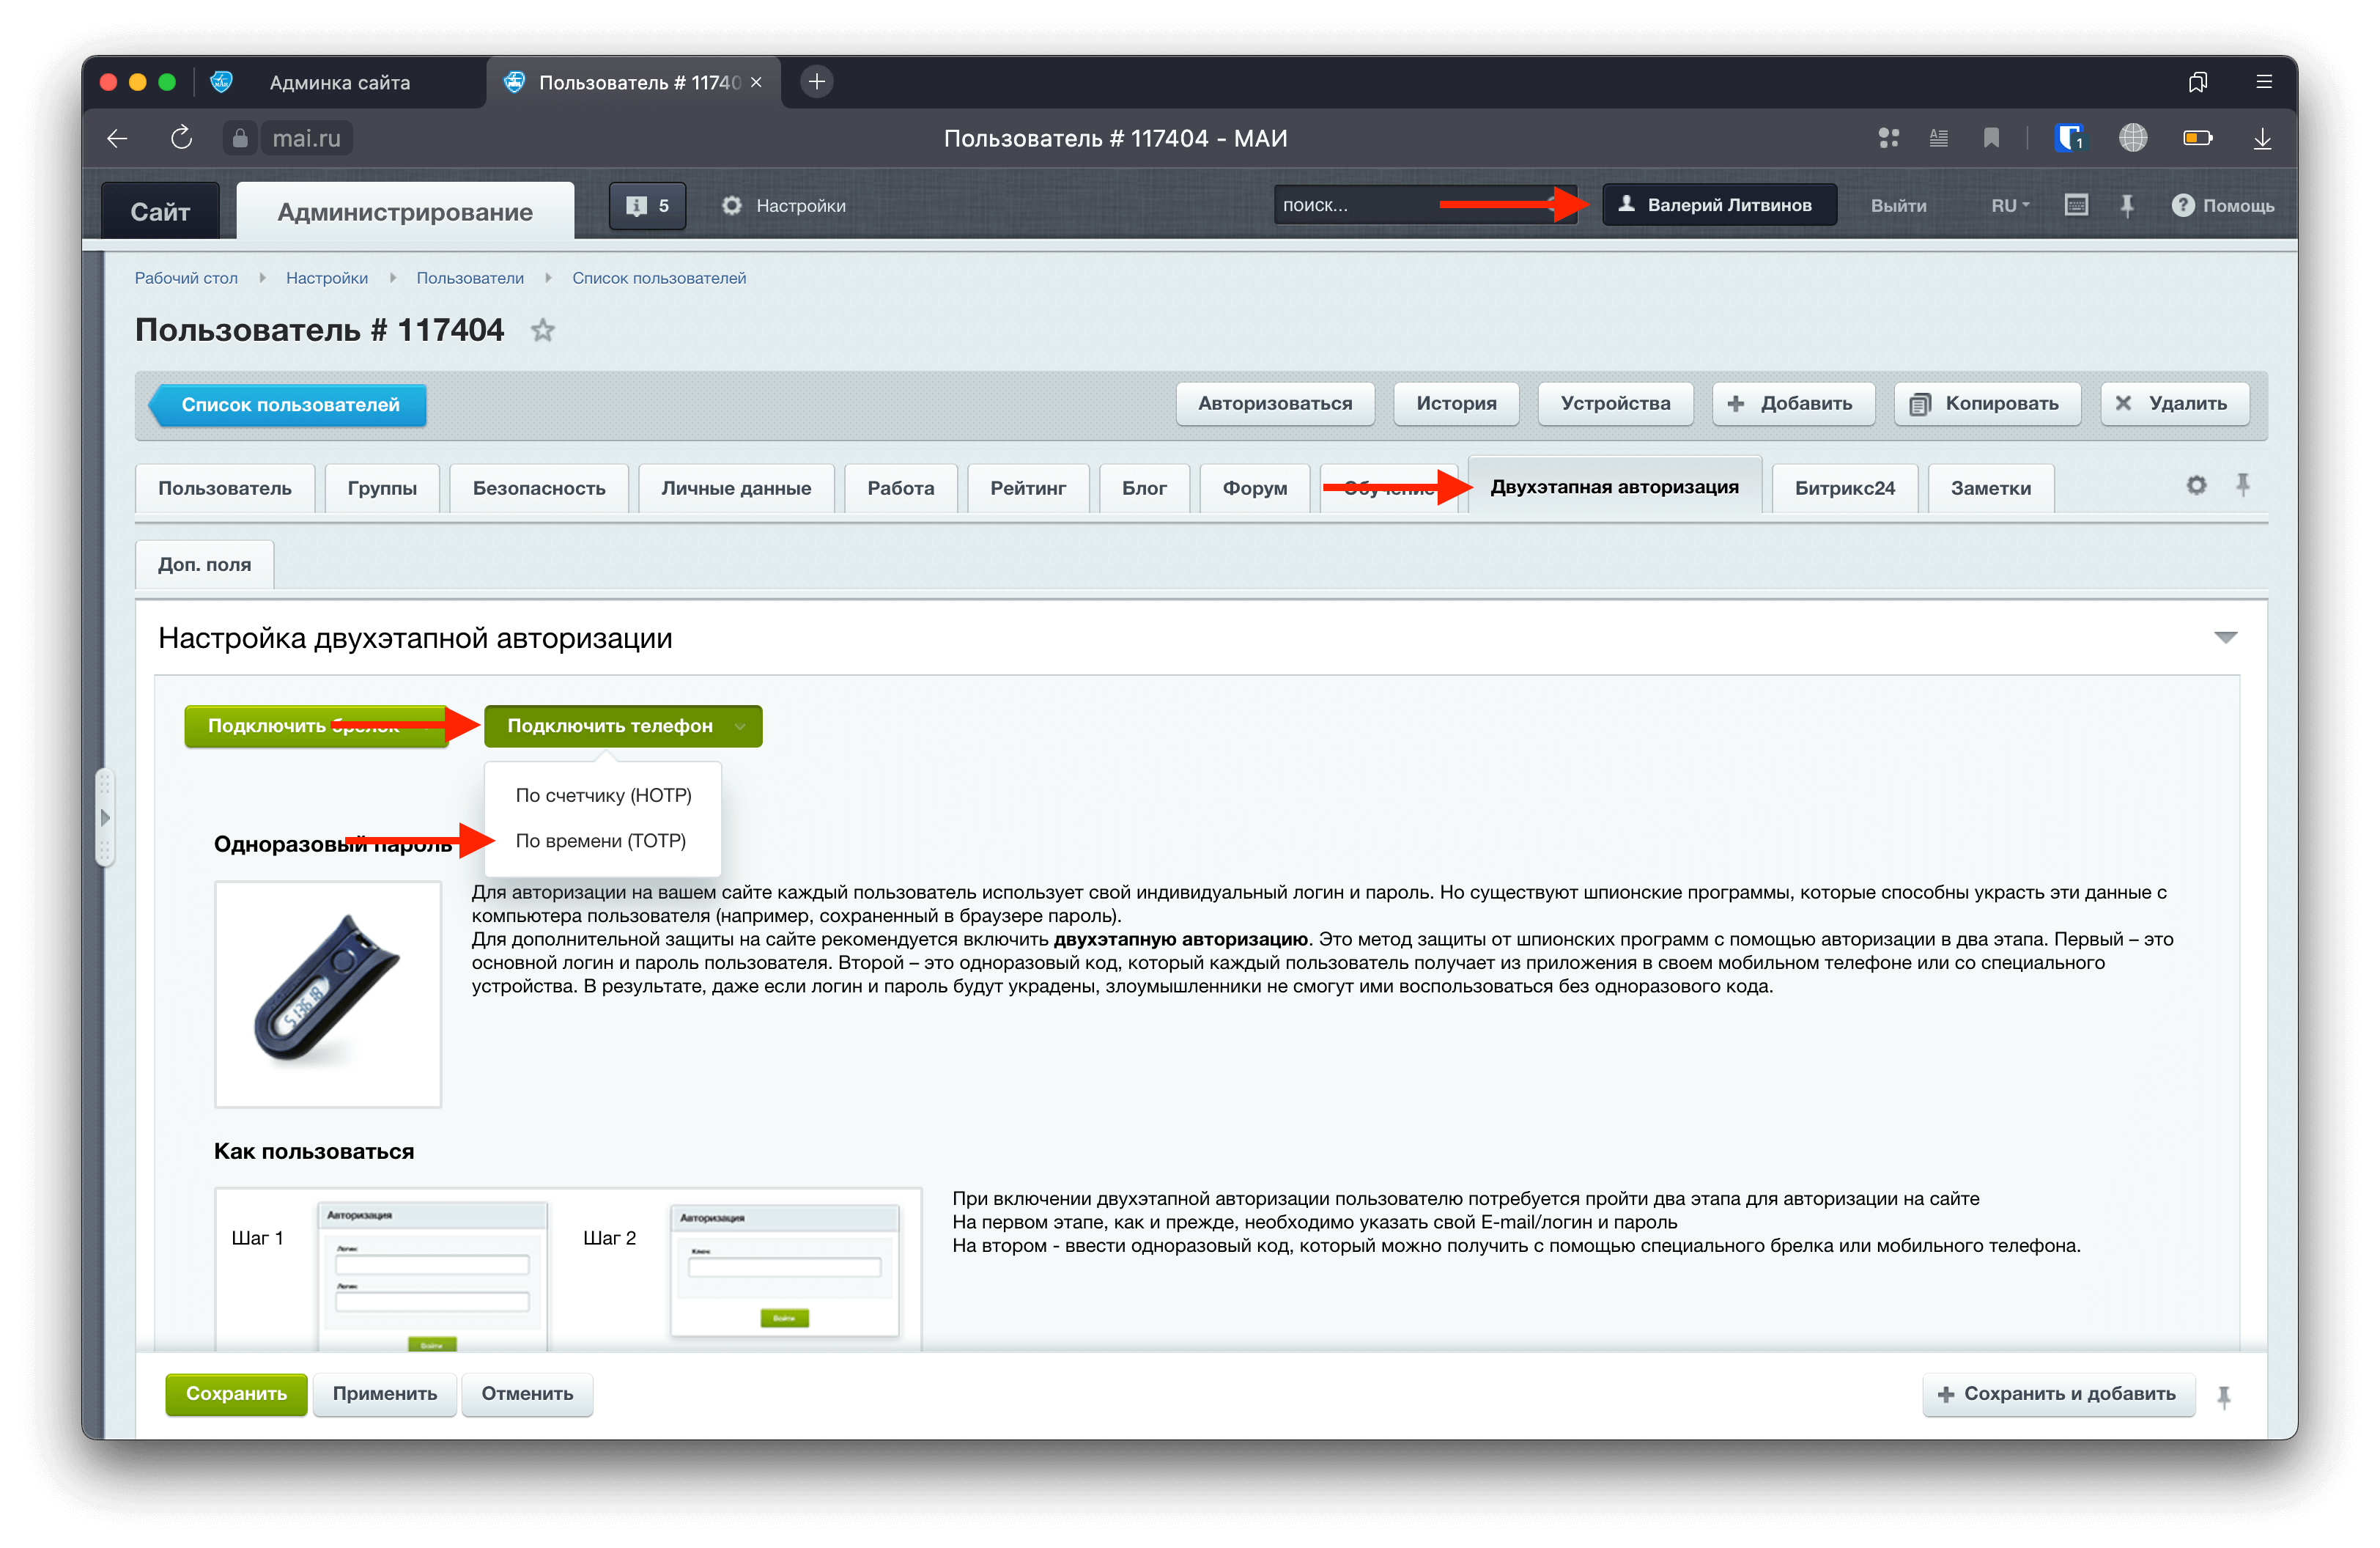This screenshot has height=1548, width=2380.
Task: Click the Выйти logout link
Action: 1898,207
